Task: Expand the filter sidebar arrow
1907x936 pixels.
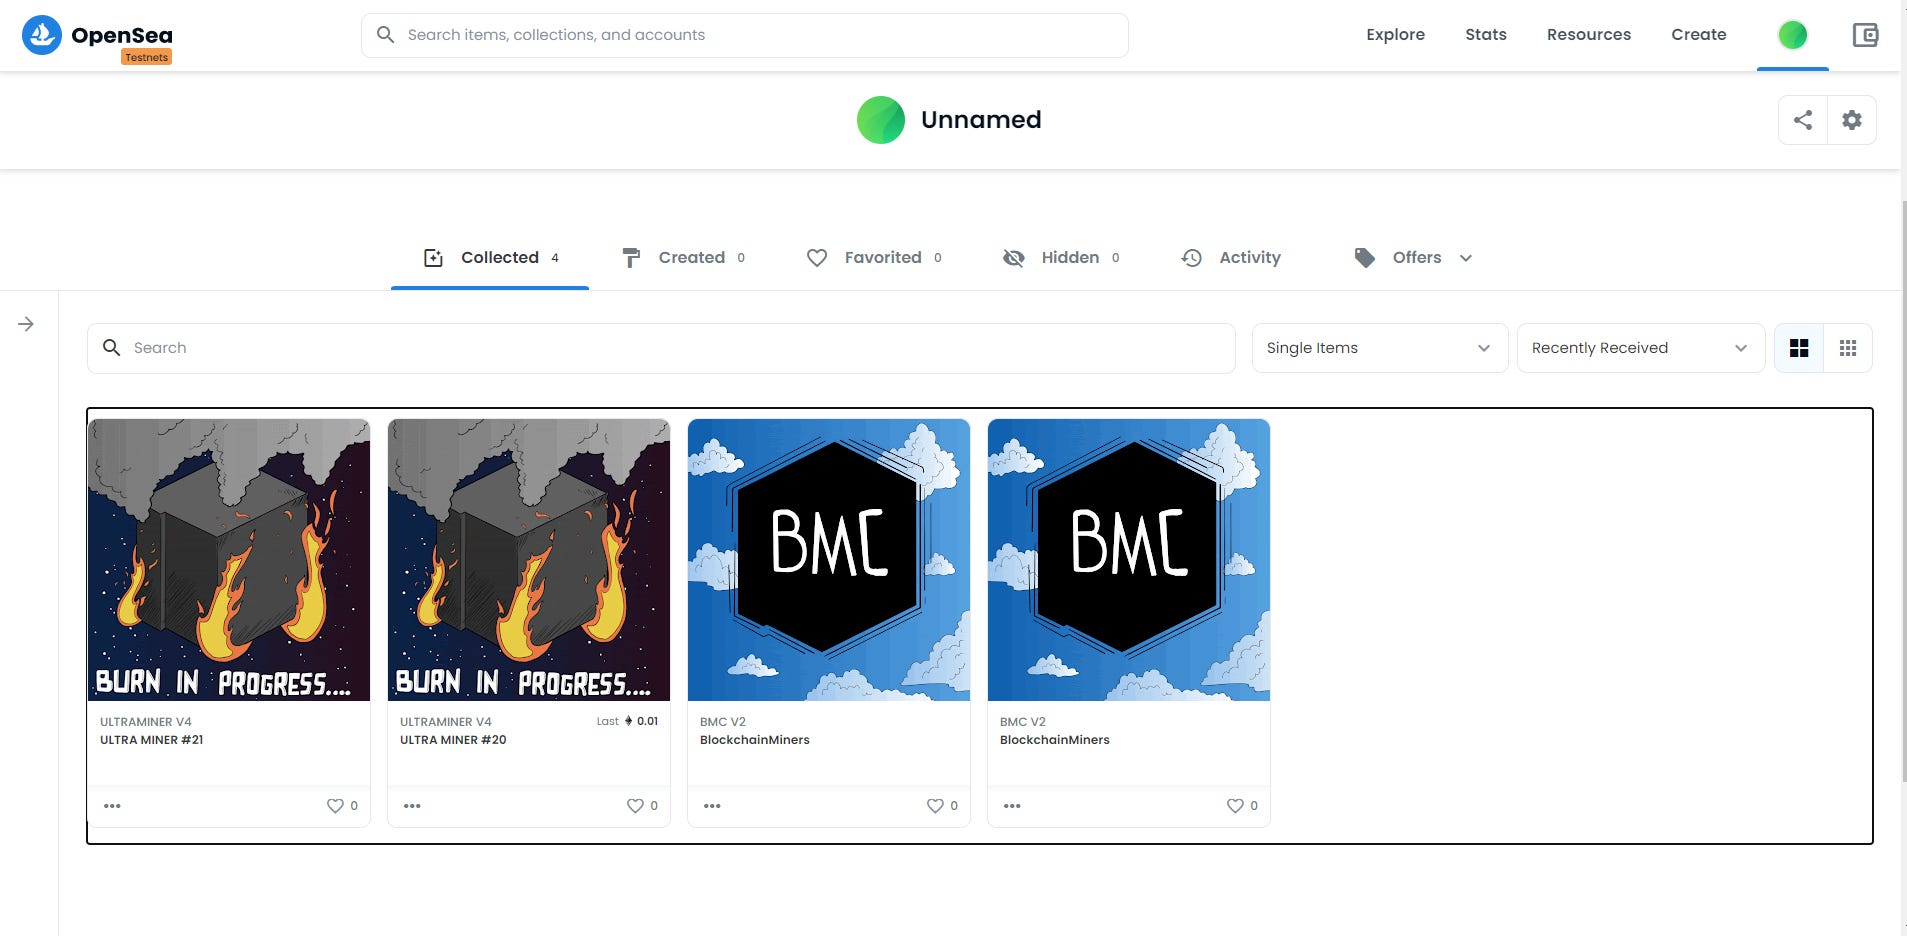Action: (x=26, y=324)
